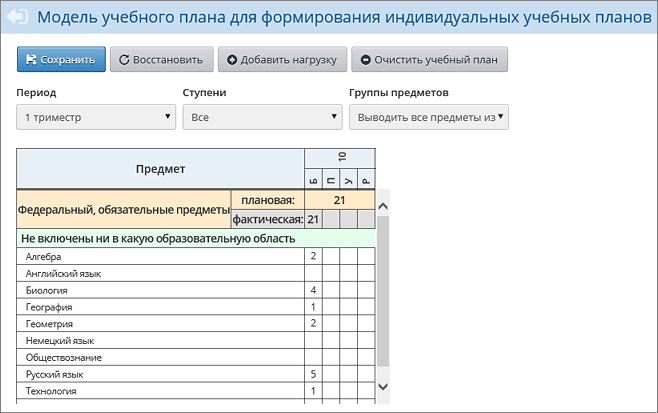Click Не включены ни в какую образовательную область row
This screenshot has width=658, height=413.
click(196, 238)
